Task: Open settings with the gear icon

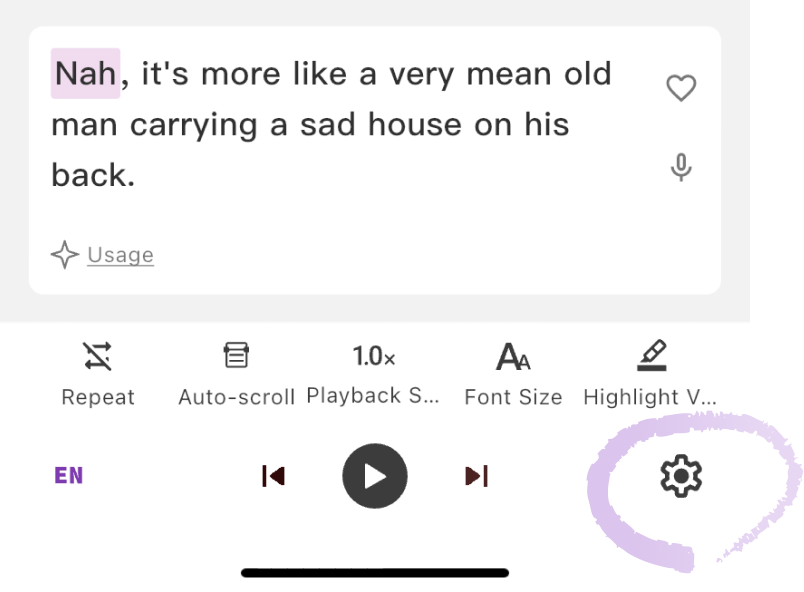Action: [681, 476]
